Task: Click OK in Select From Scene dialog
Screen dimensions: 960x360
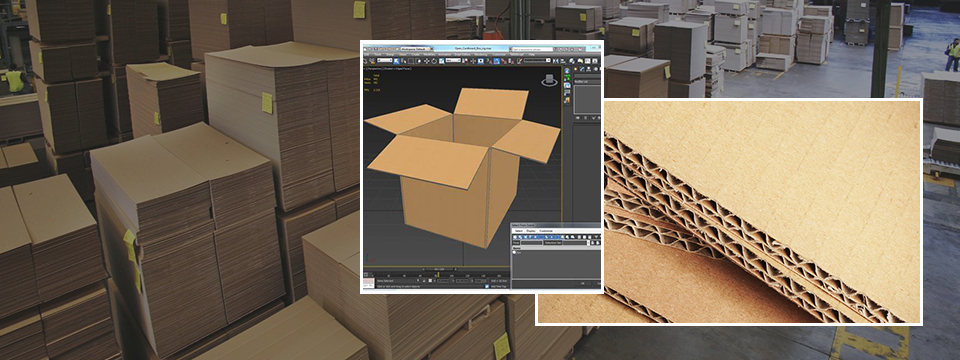Action: pos(583,283)
